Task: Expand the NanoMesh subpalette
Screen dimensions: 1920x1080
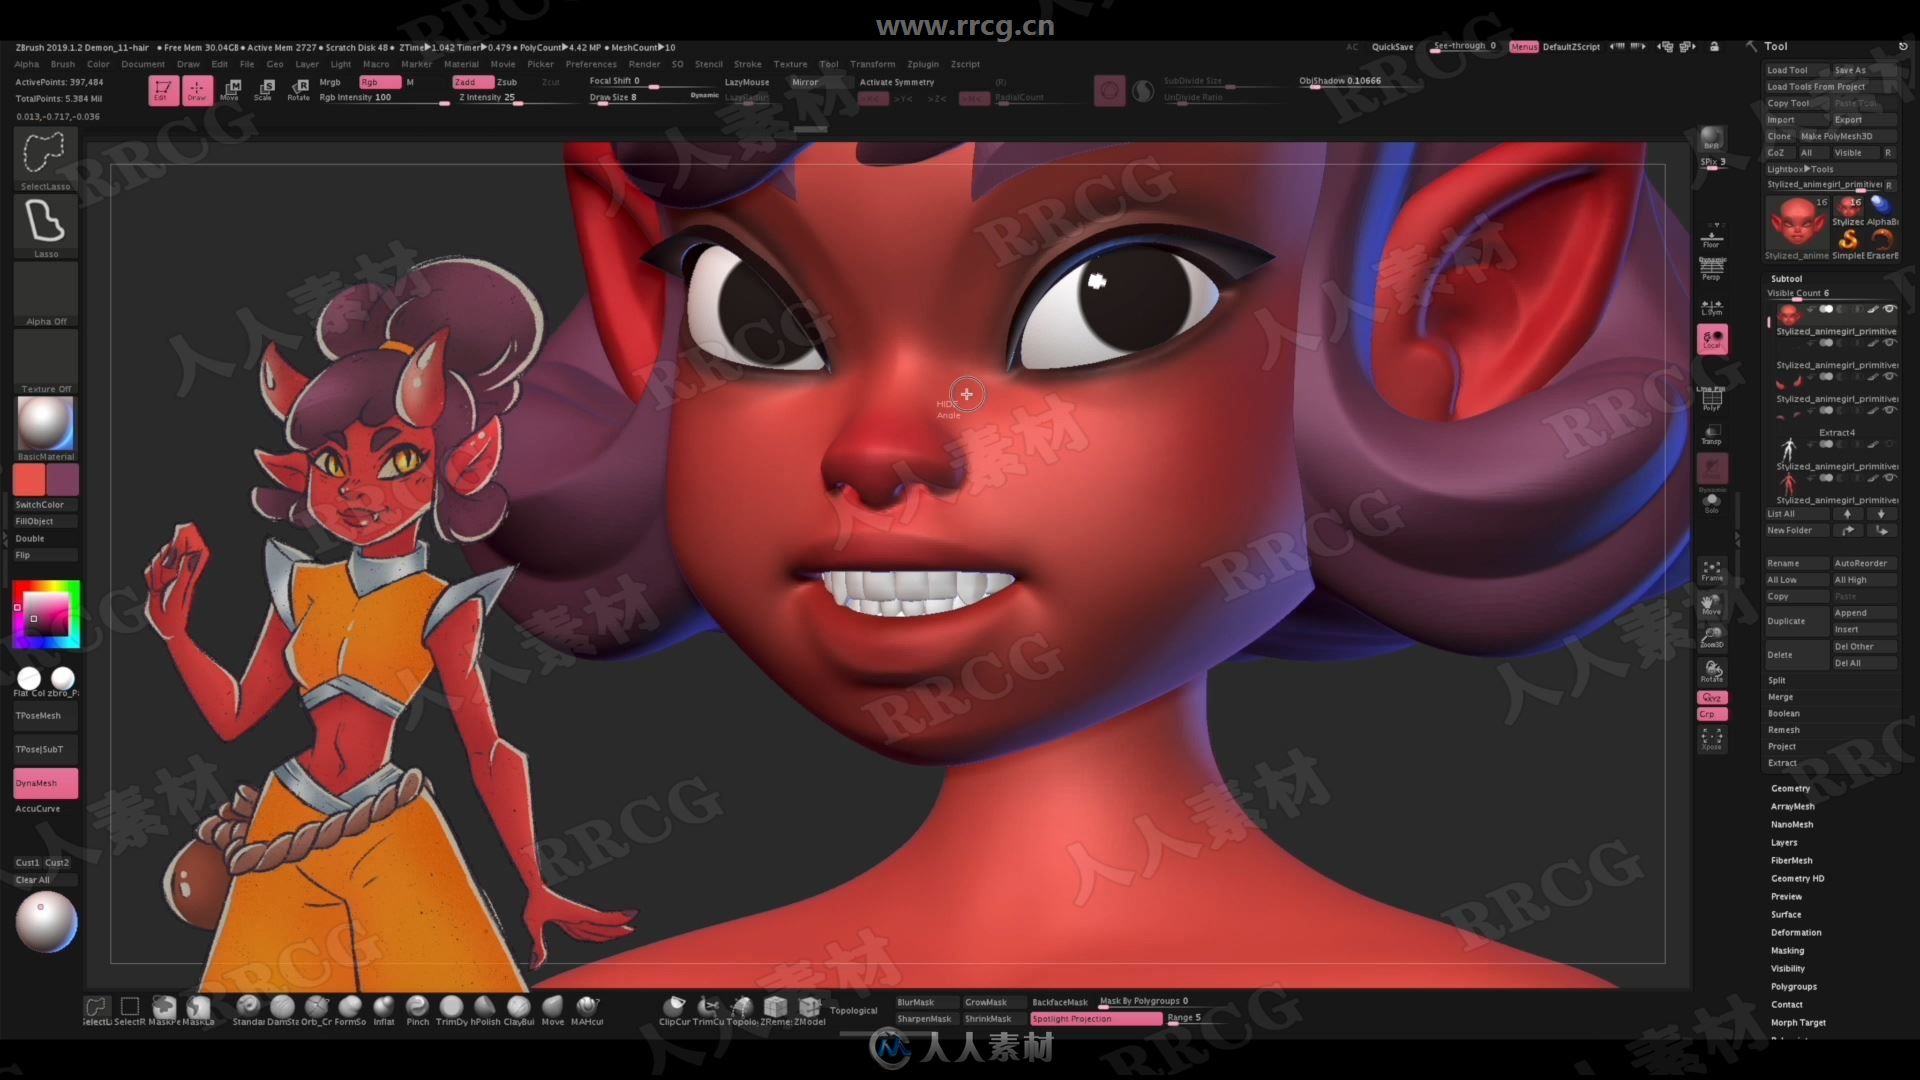Action: point(1792,825)
